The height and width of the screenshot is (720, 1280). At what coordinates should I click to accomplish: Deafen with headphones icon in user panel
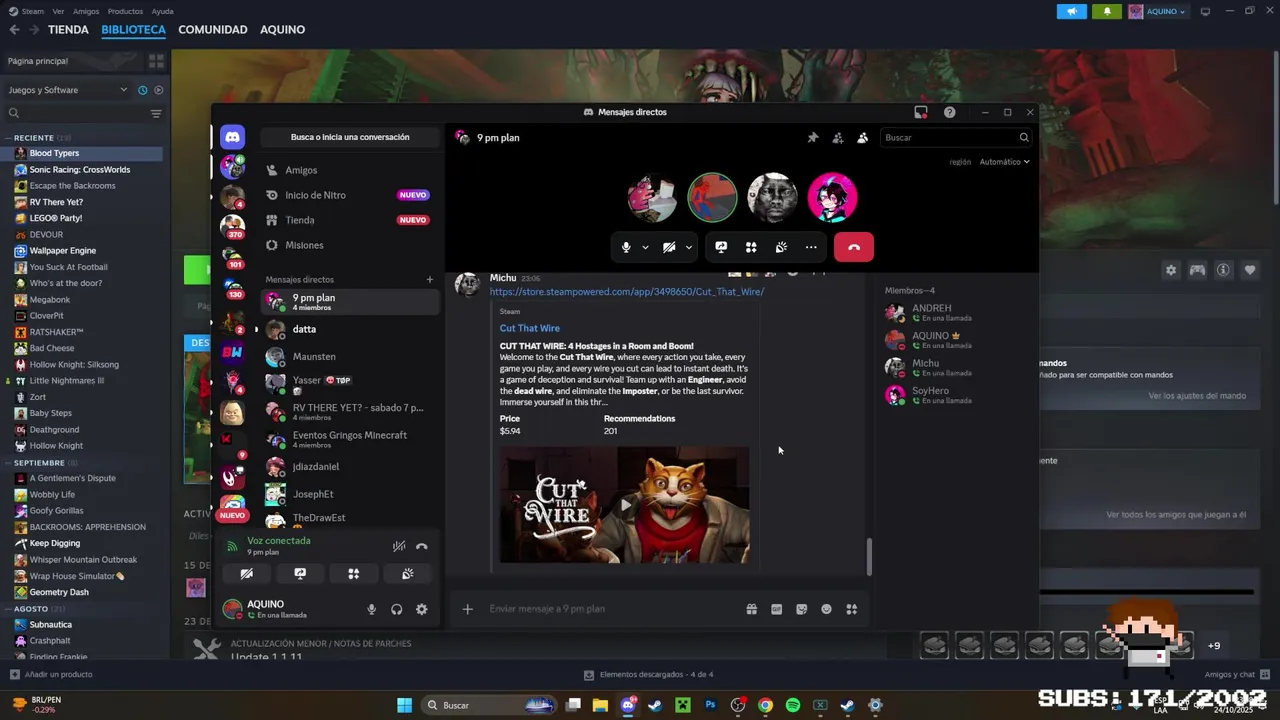pos(397,609)
